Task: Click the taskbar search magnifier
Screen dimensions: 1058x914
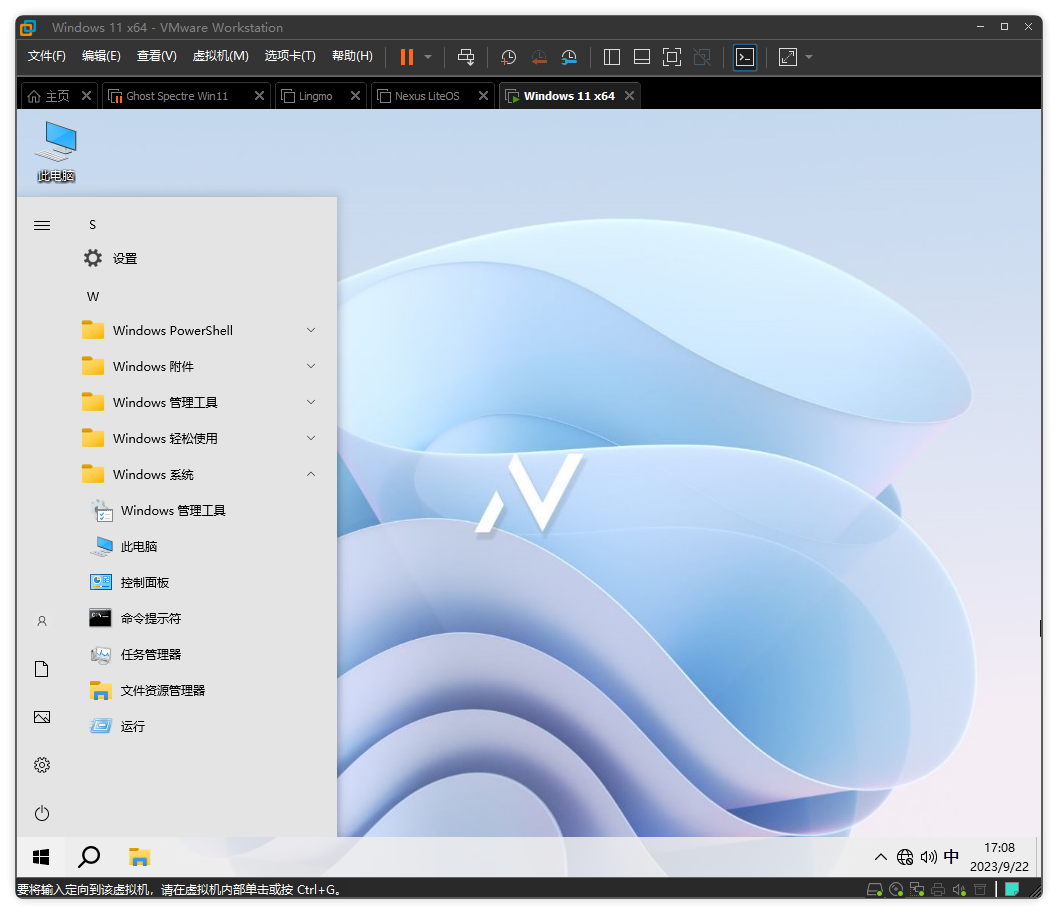Action: [x=89, y=857]
